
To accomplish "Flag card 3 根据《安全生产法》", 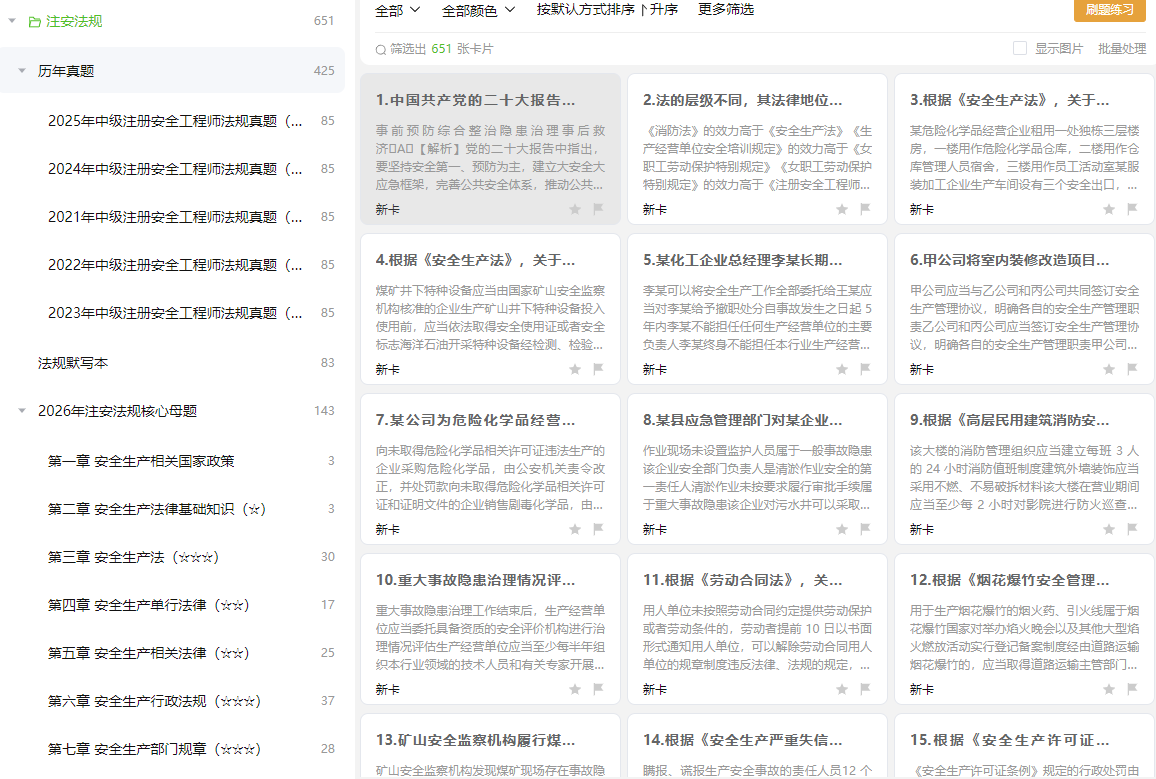I will tap(1132, 209).
